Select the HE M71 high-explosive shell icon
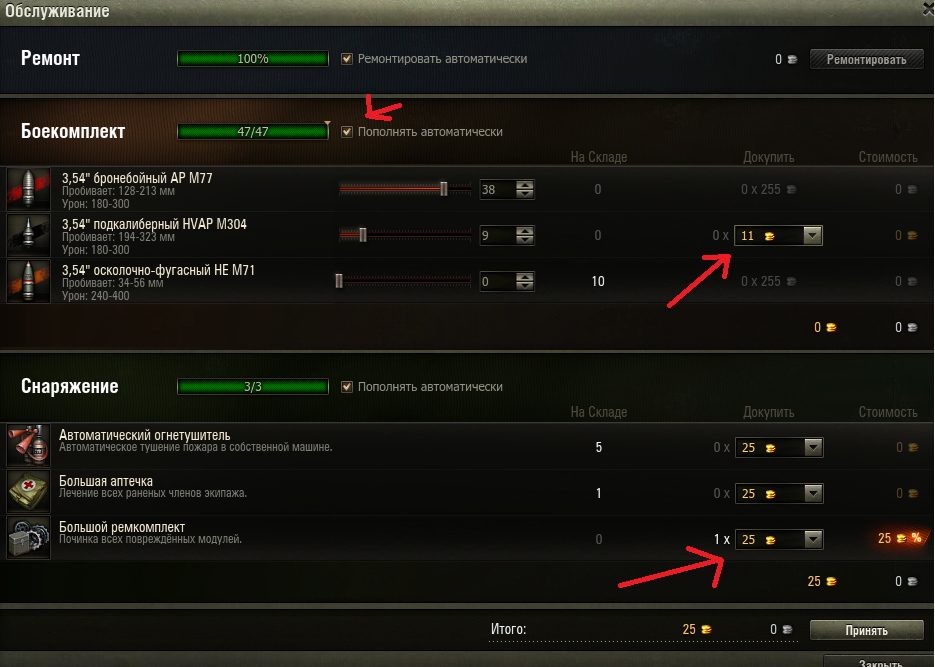Viewport: 935px width, 667px height. [28, 281]
